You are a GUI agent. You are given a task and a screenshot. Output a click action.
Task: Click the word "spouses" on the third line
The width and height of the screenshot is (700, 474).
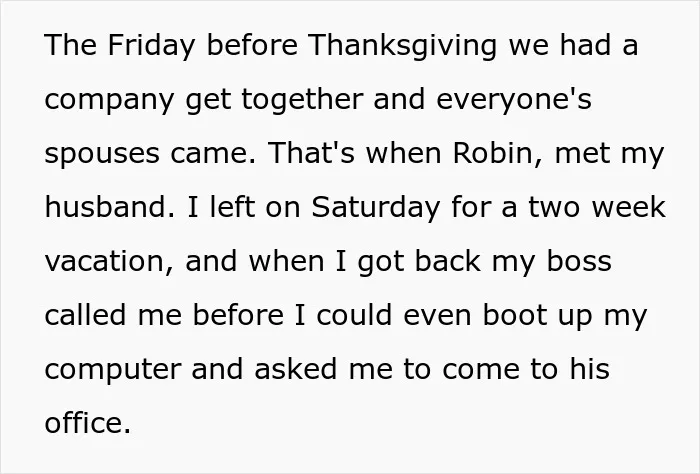pos(102,154)
